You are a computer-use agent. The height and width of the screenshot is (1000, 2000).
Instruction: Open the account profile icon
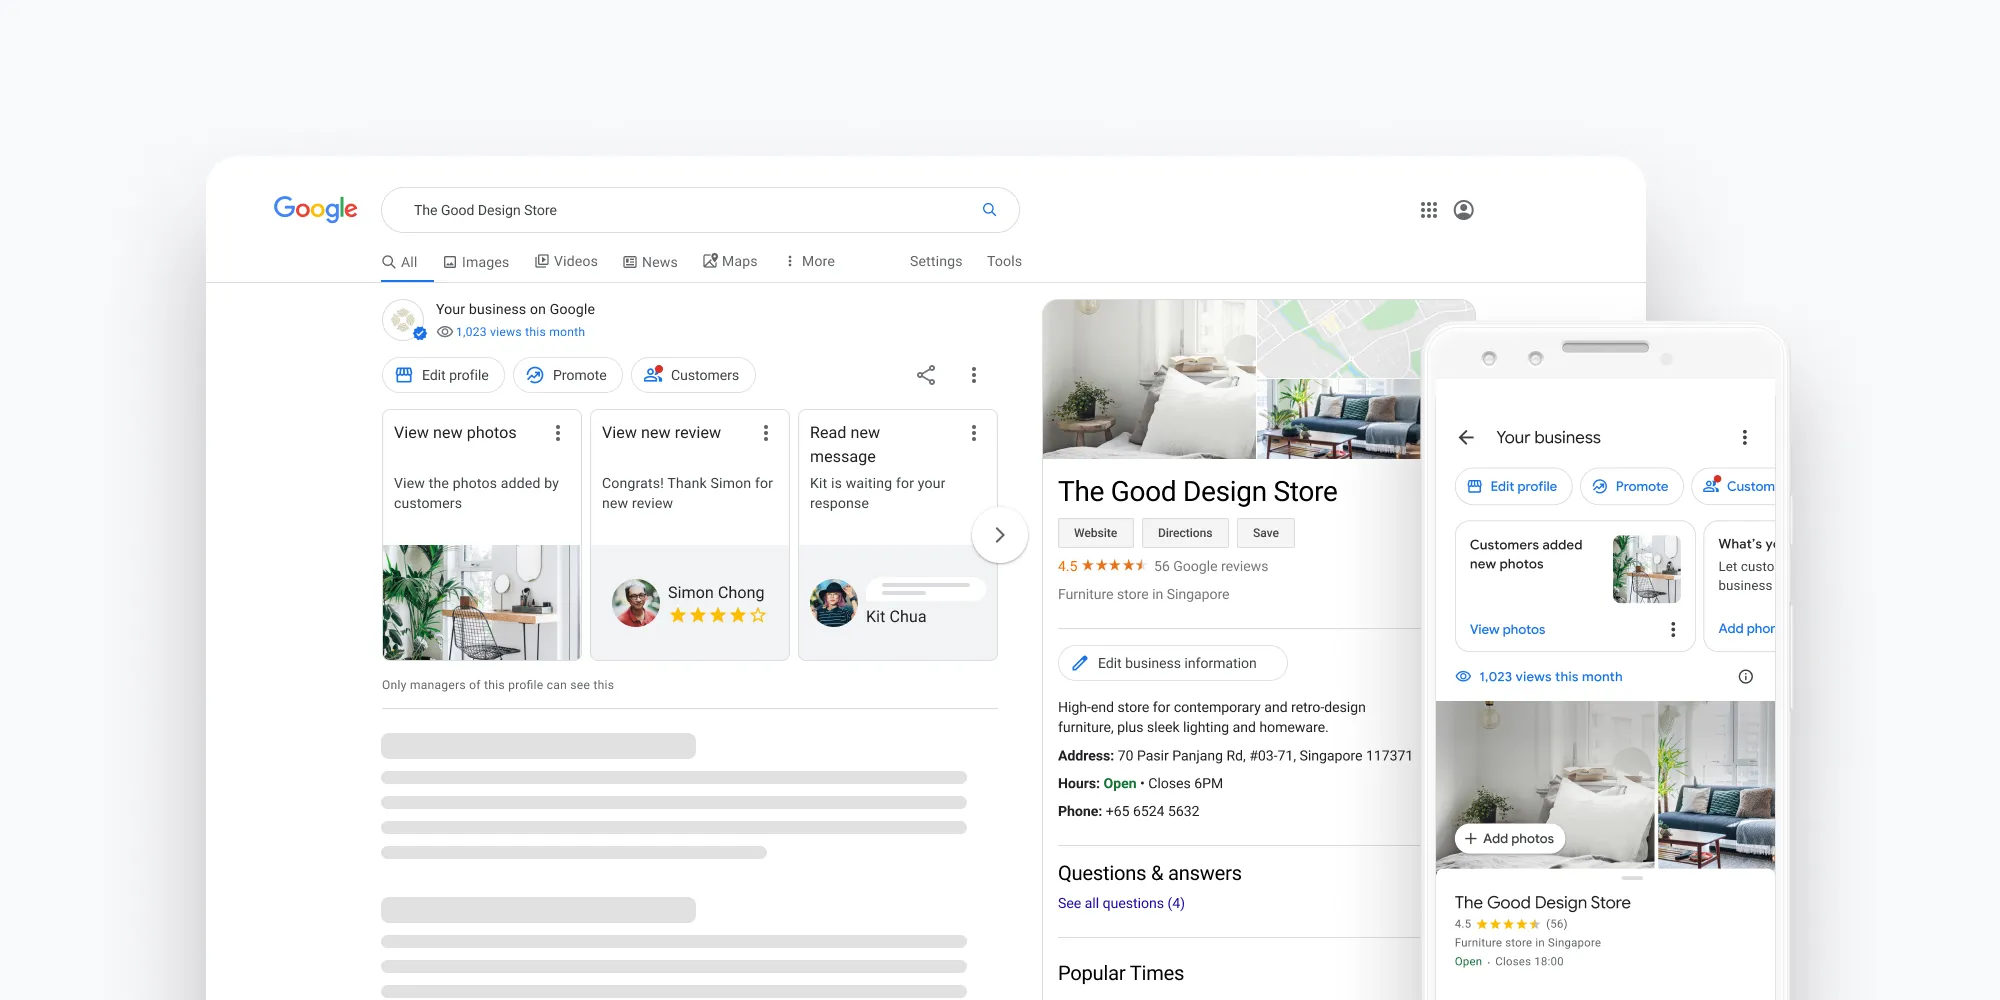click(1463, 210)
